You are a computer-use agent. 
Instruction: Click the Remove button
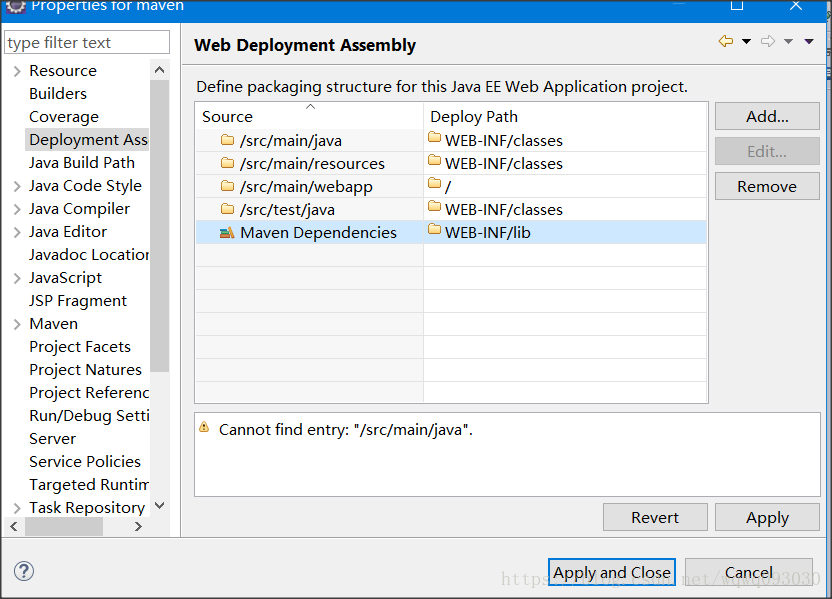coord(767,186)
